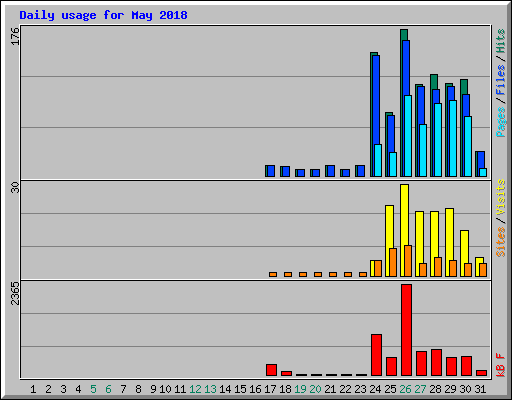Click the Hits legend label

pyautogui.click(x=501, y=41)
